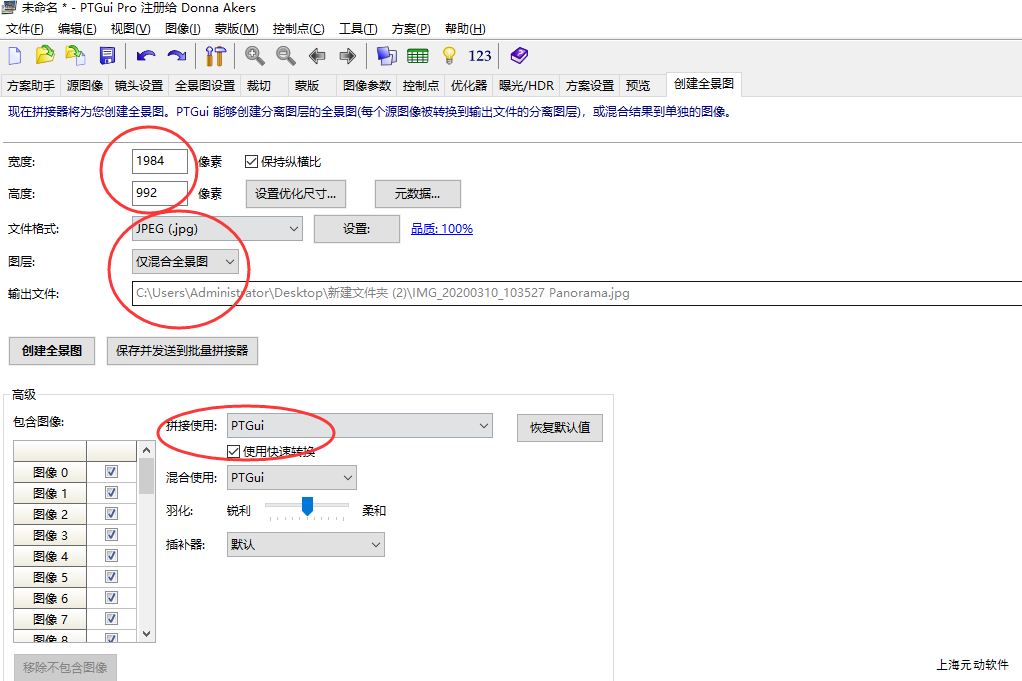Click the zoom in magnifier icon

pyautogui.click(x=255, y=56)
